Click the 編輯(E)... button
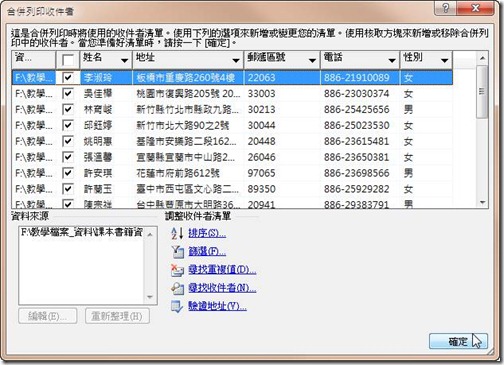 (48, 316)
